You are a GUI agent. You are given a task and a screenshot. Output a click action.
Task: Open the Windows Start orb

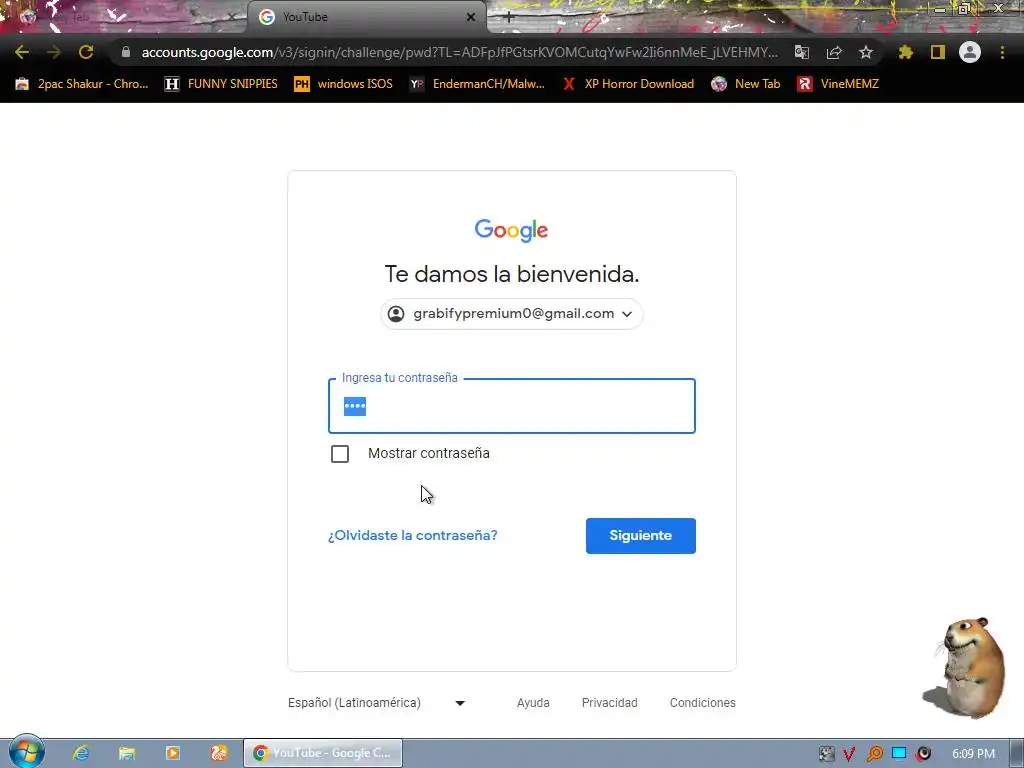pos(27,752)
